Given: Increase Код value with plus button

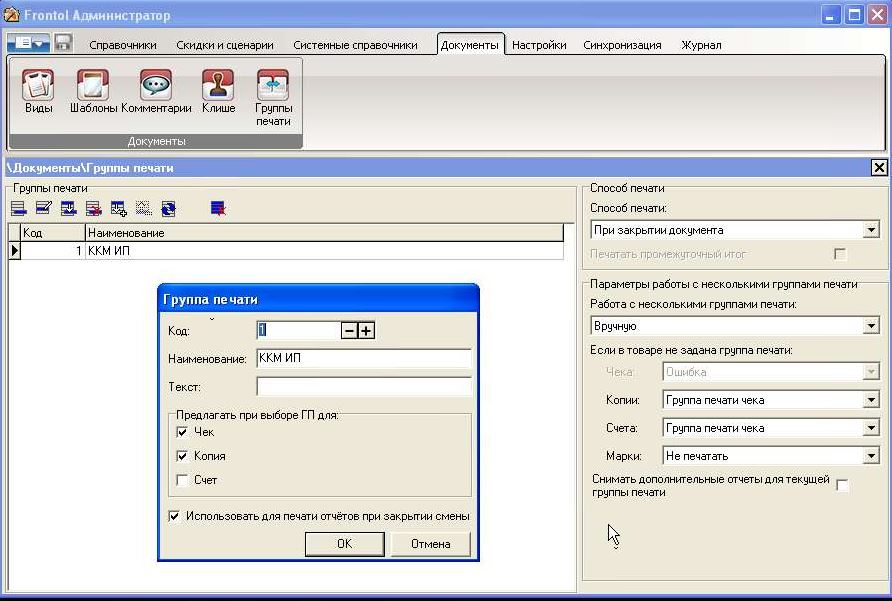Looking at the screenshot, I should (x=366, y=331).
